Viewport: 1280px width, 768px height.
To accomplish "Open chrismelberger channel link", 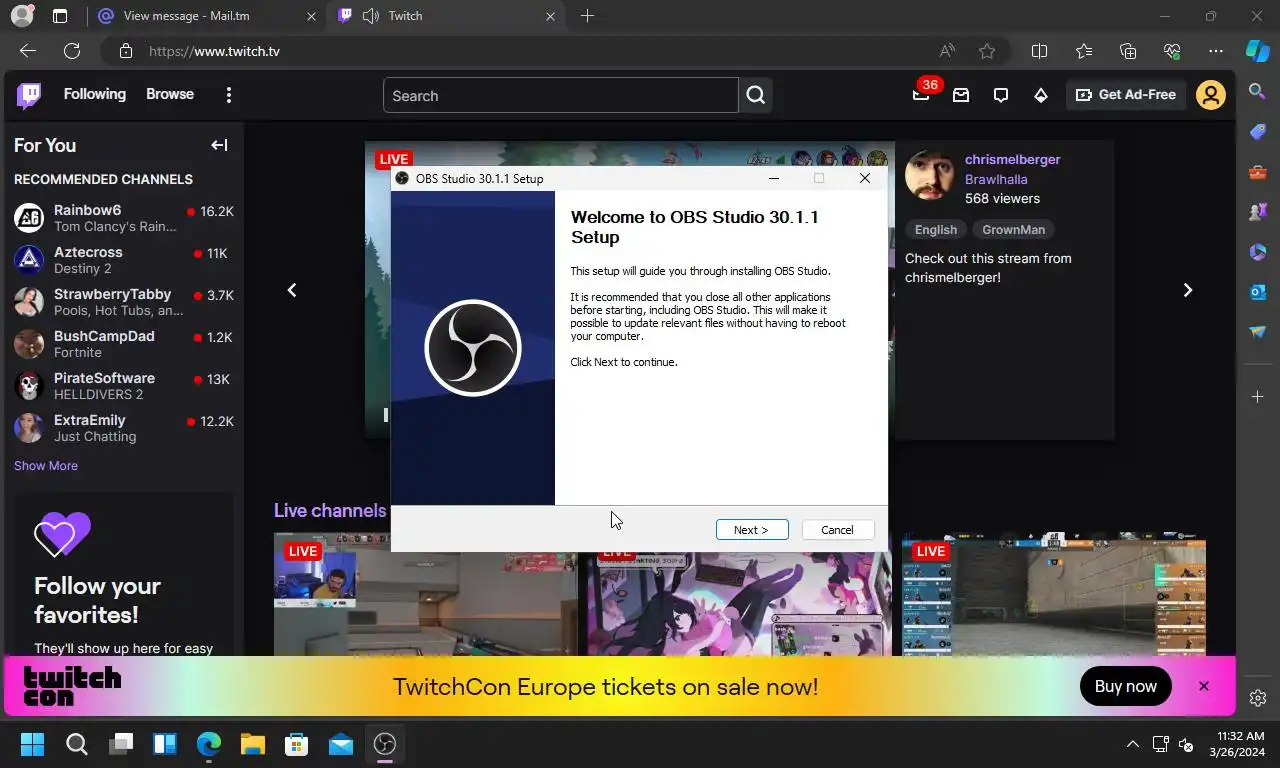I will coord(1012,159).
